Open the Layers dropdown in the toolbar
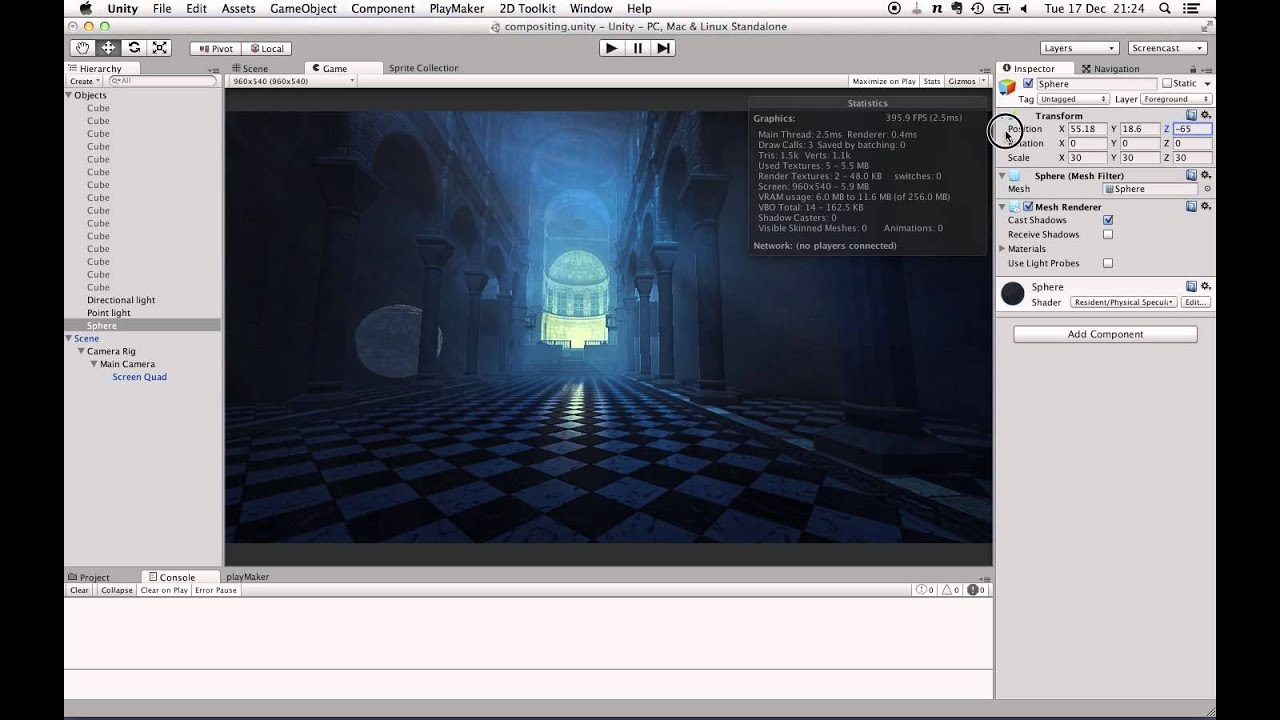 tap(1079, 48)
